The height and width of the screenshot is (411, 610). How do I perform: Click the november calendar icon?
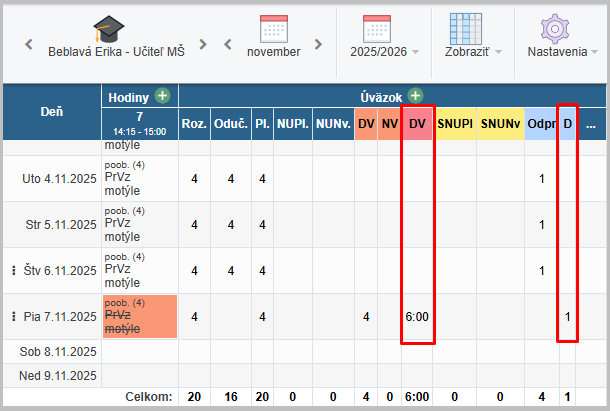point(273,28)
